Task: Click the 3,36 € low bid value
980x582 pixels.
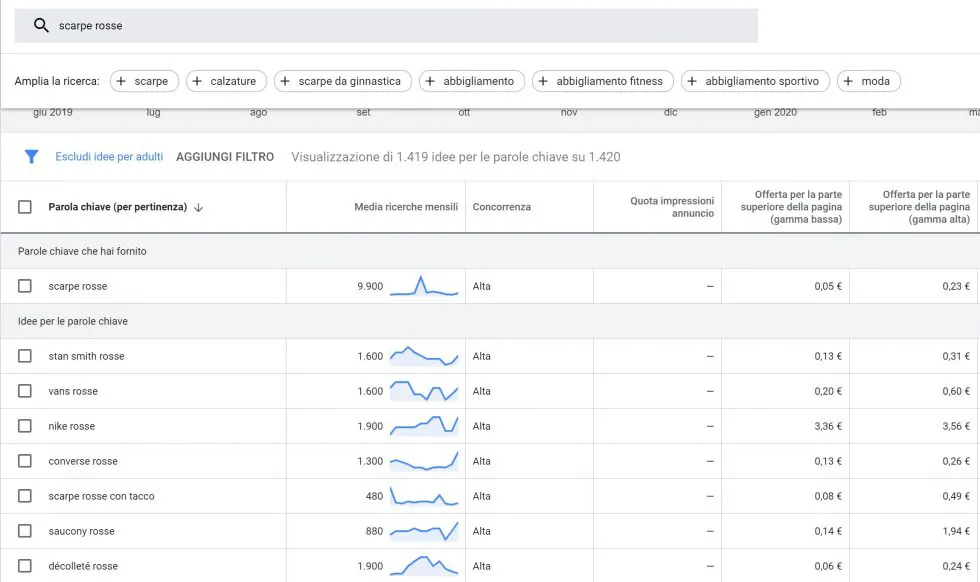Action: (x=828, y=426)
